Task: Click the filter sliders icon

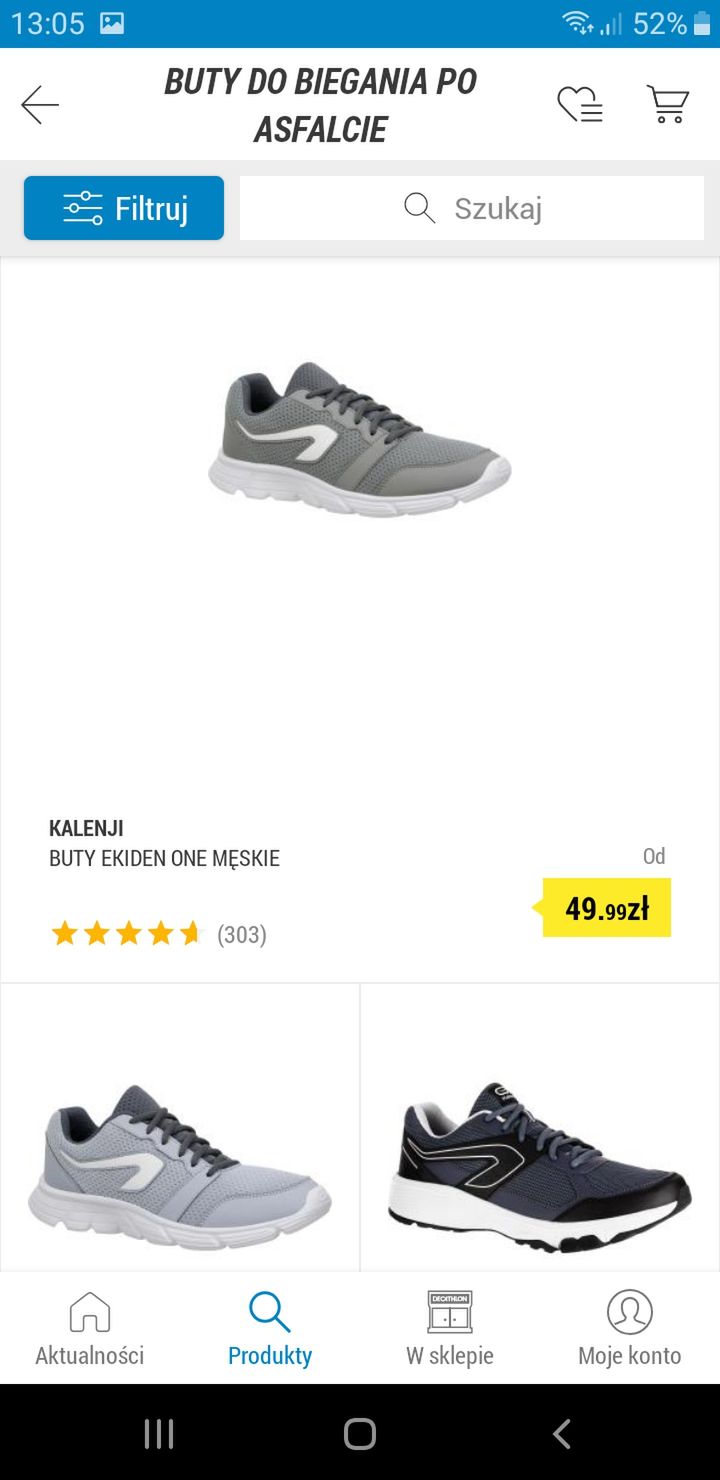Action: (83, 208)
